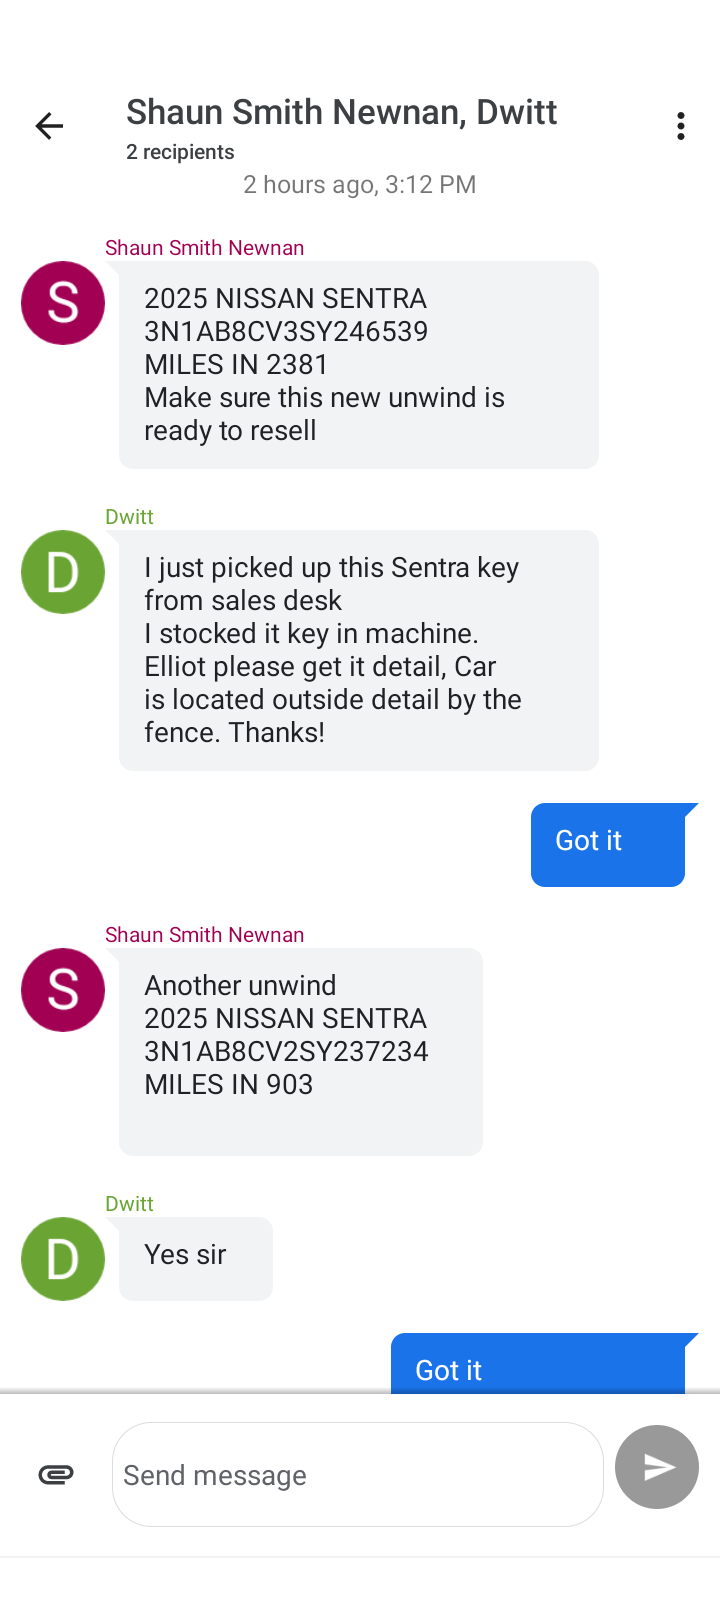Tap the first blue Got it bubble
This screenshot has width=720, height=1600.
click(607, 844)
